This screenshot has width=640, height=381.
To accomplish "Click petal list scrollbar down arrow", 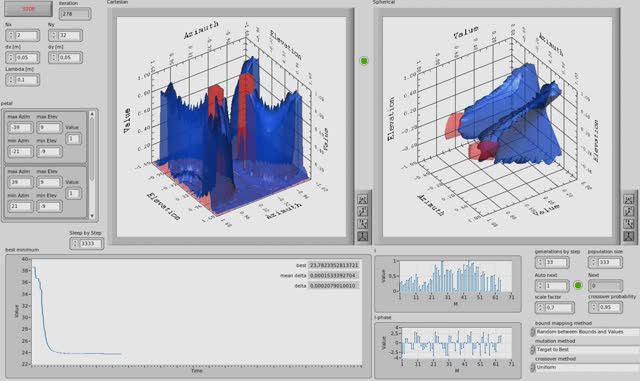I will coord(92,216).
